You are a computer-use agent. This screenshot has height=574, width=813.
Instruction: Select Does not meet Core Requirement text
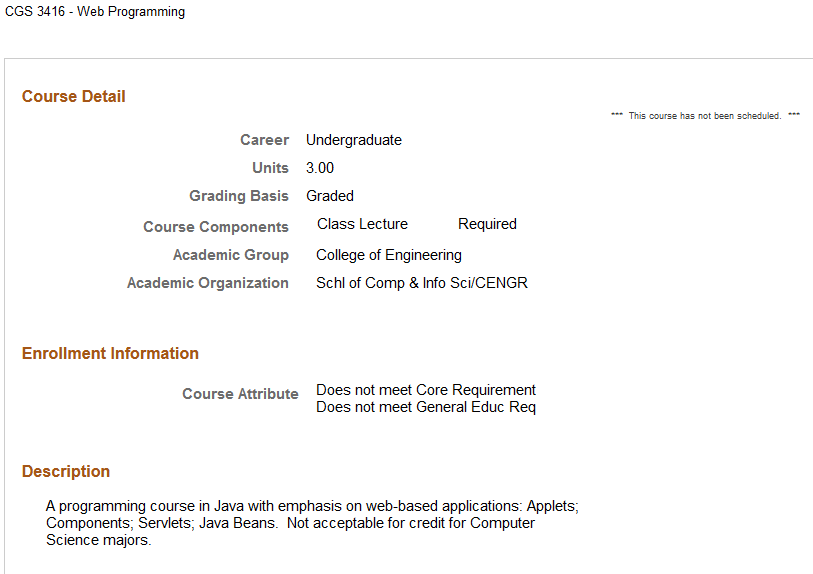[426, 390]
